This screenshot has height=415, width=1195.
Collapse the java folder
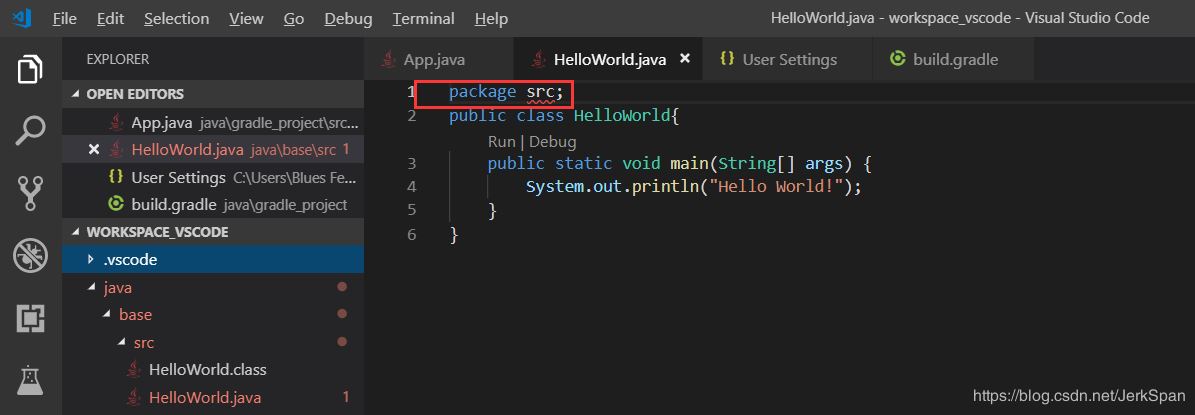pos(213,288)
